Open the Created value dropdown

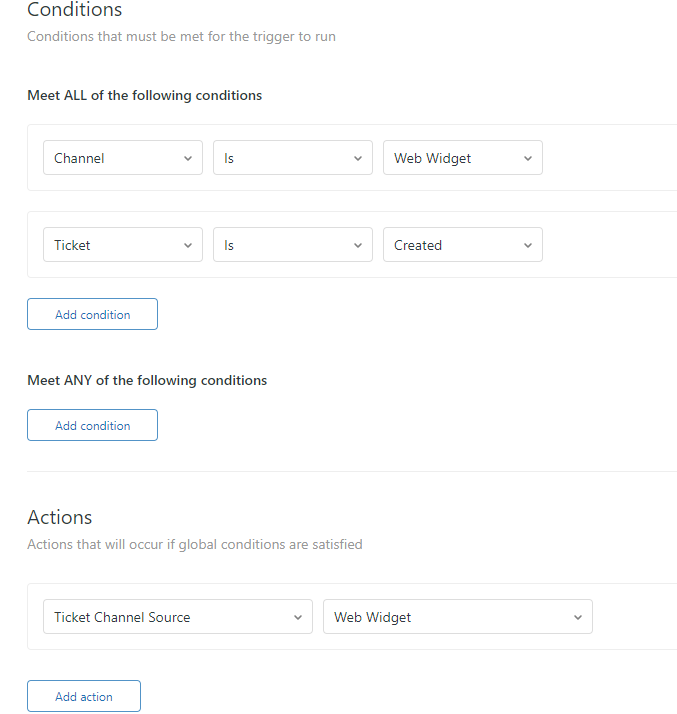coord(462,245)
